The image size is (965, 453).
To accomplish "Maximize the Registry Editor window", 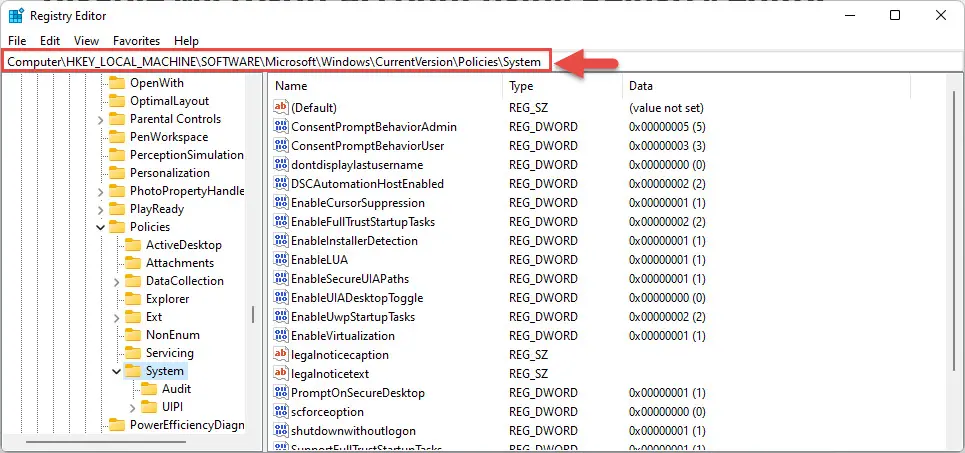I will pos(895,15).
